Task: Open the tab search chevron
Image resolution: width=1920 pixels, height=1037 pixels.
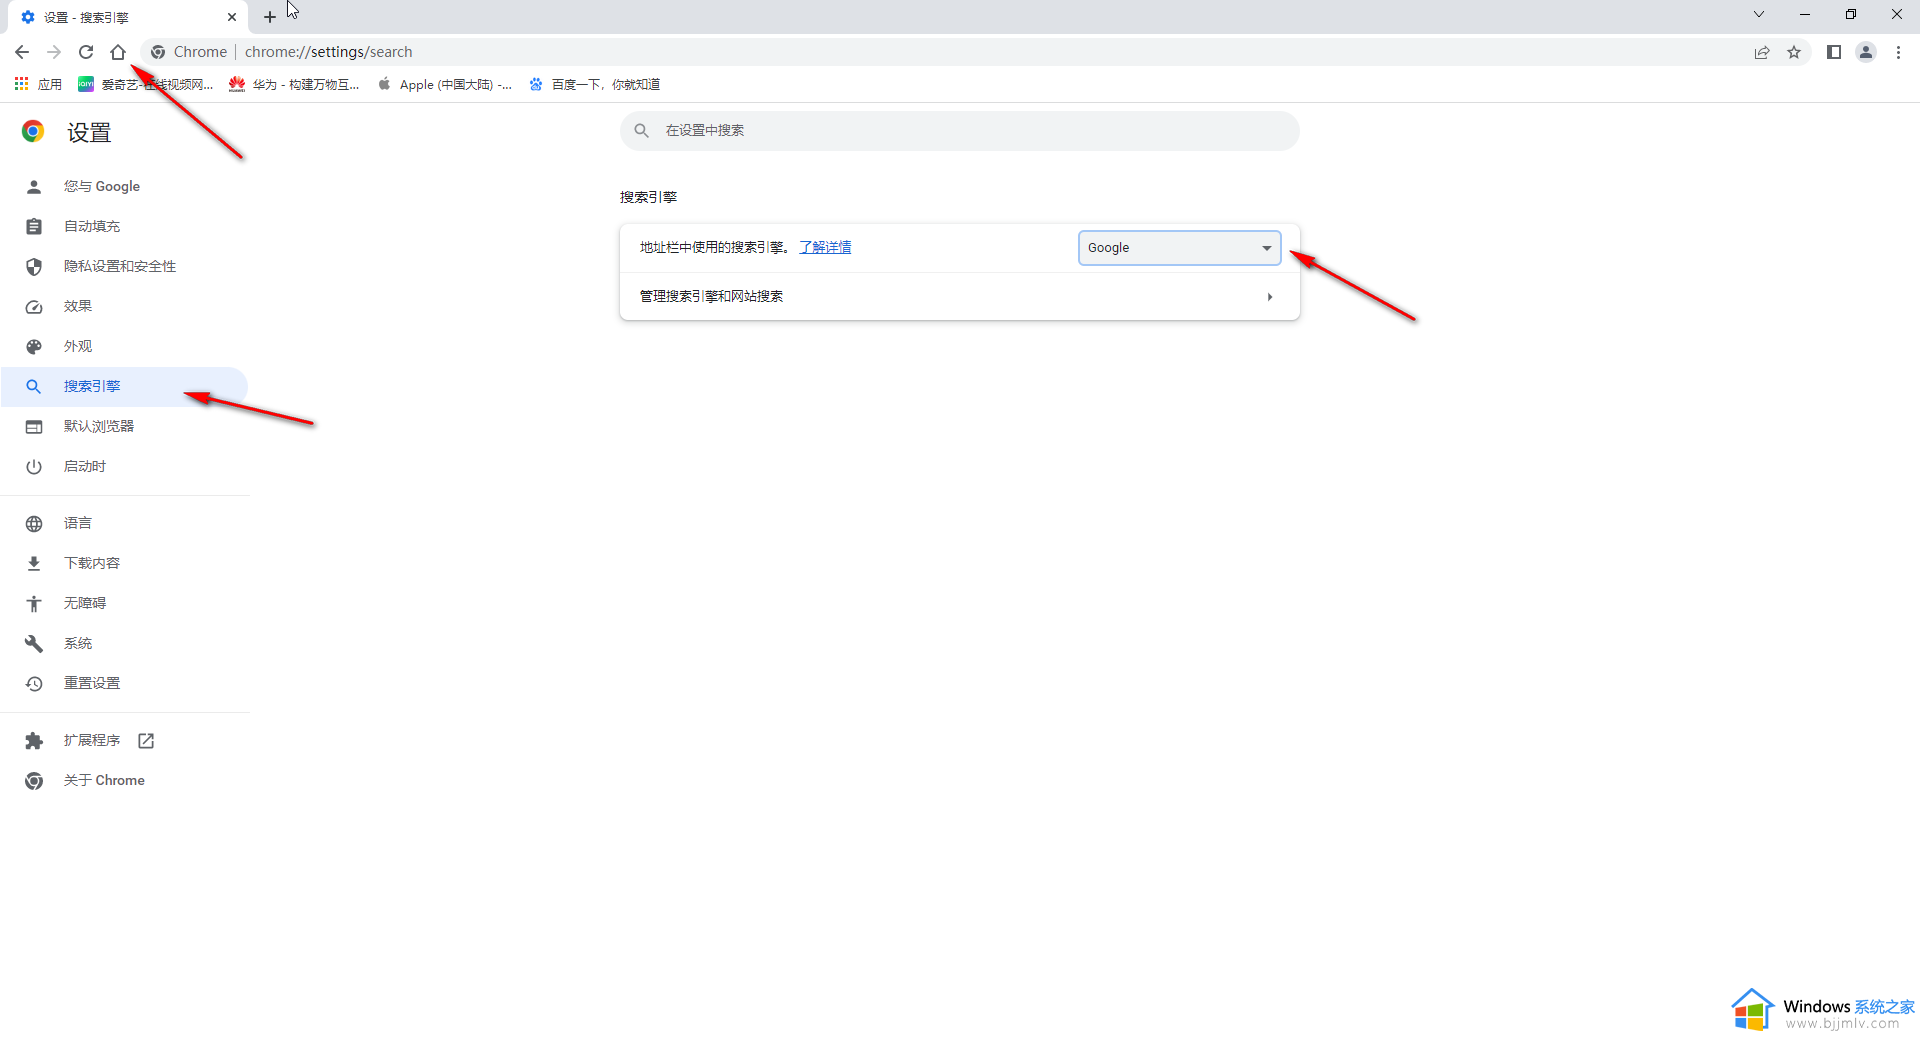Action: (1759, 14)
